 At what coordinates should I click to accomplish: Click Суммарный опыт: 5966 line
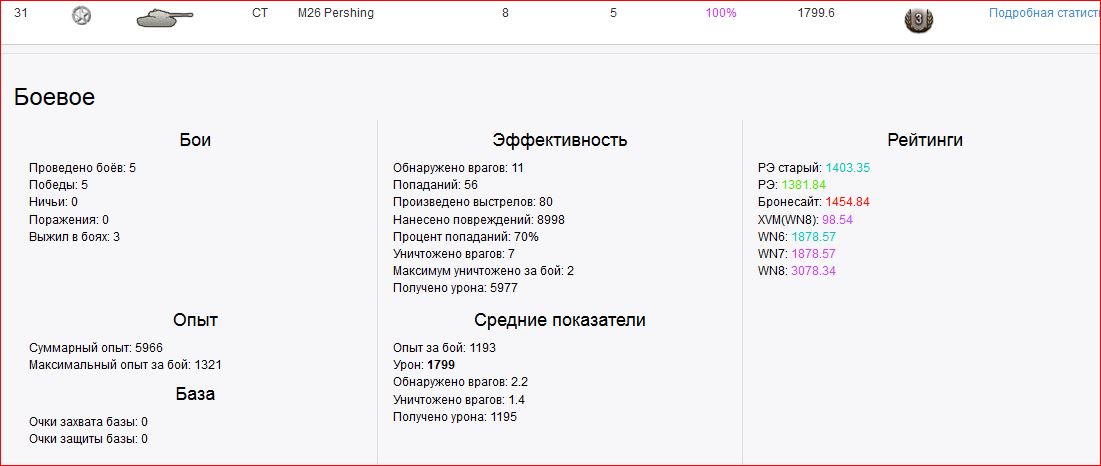(x=96, y=347)
